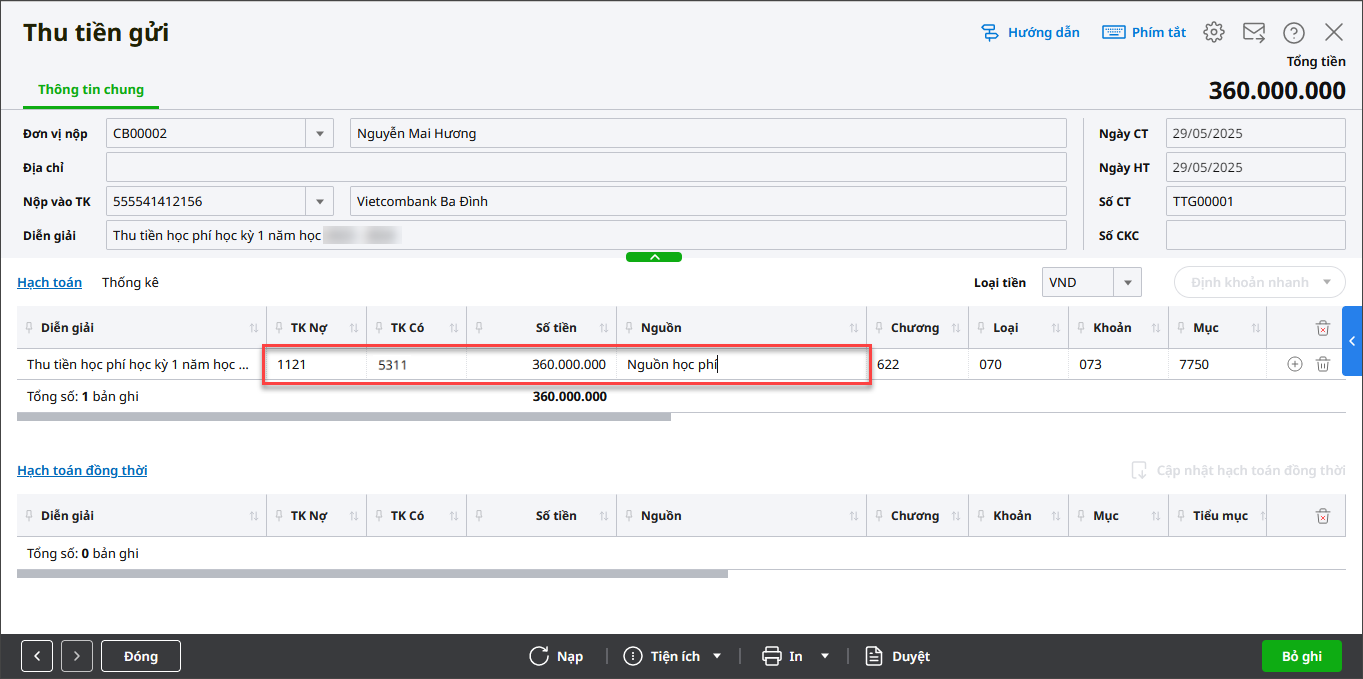Click the Nạp reload button
Image resolution: width=1363 pixels, height=679 pixels.
[556, 656]
